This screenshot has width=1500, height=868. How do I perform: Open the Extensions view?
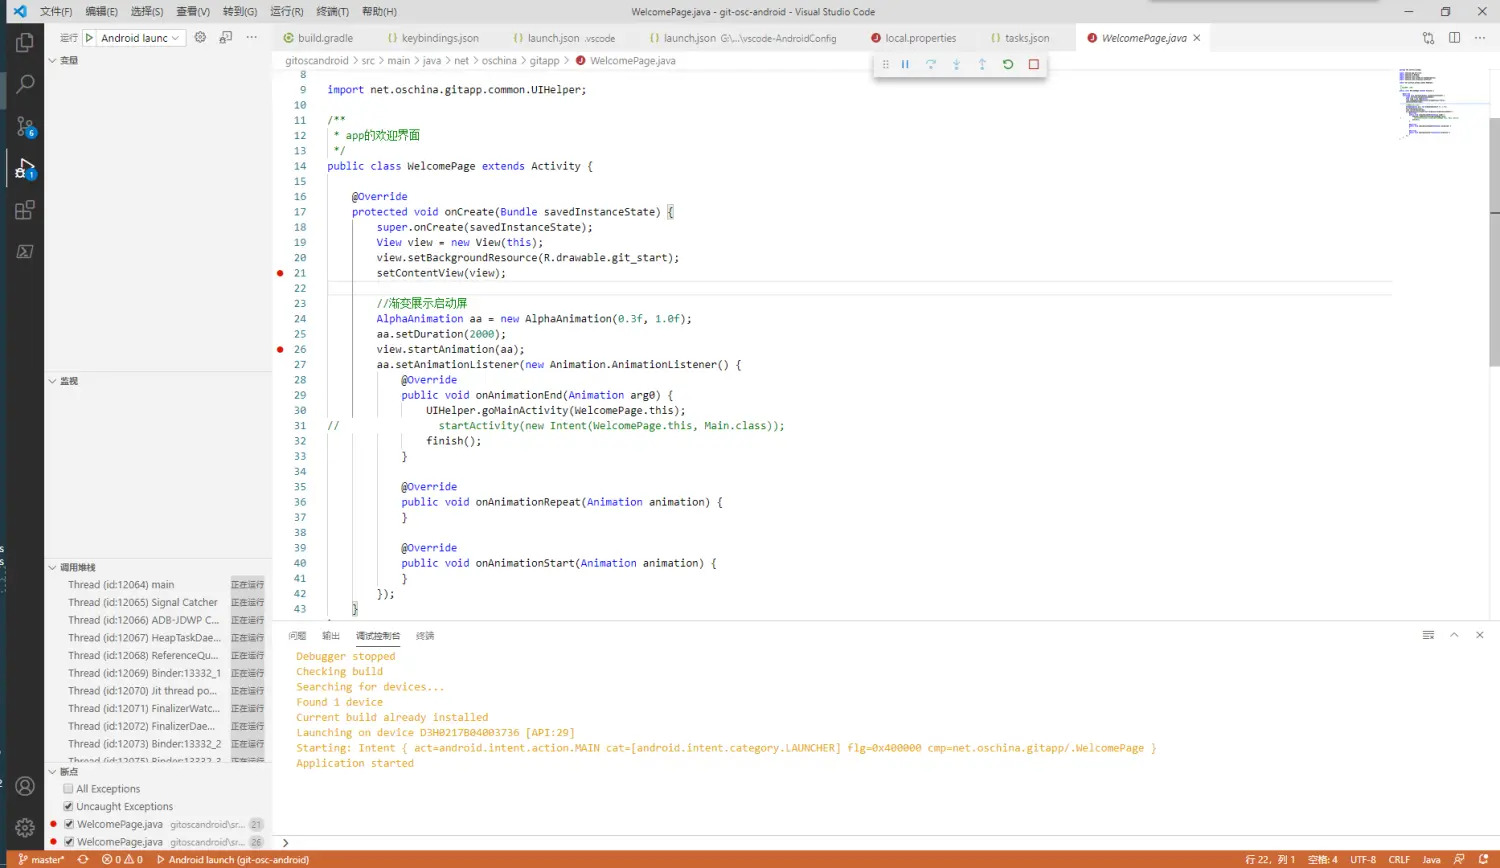25,210
